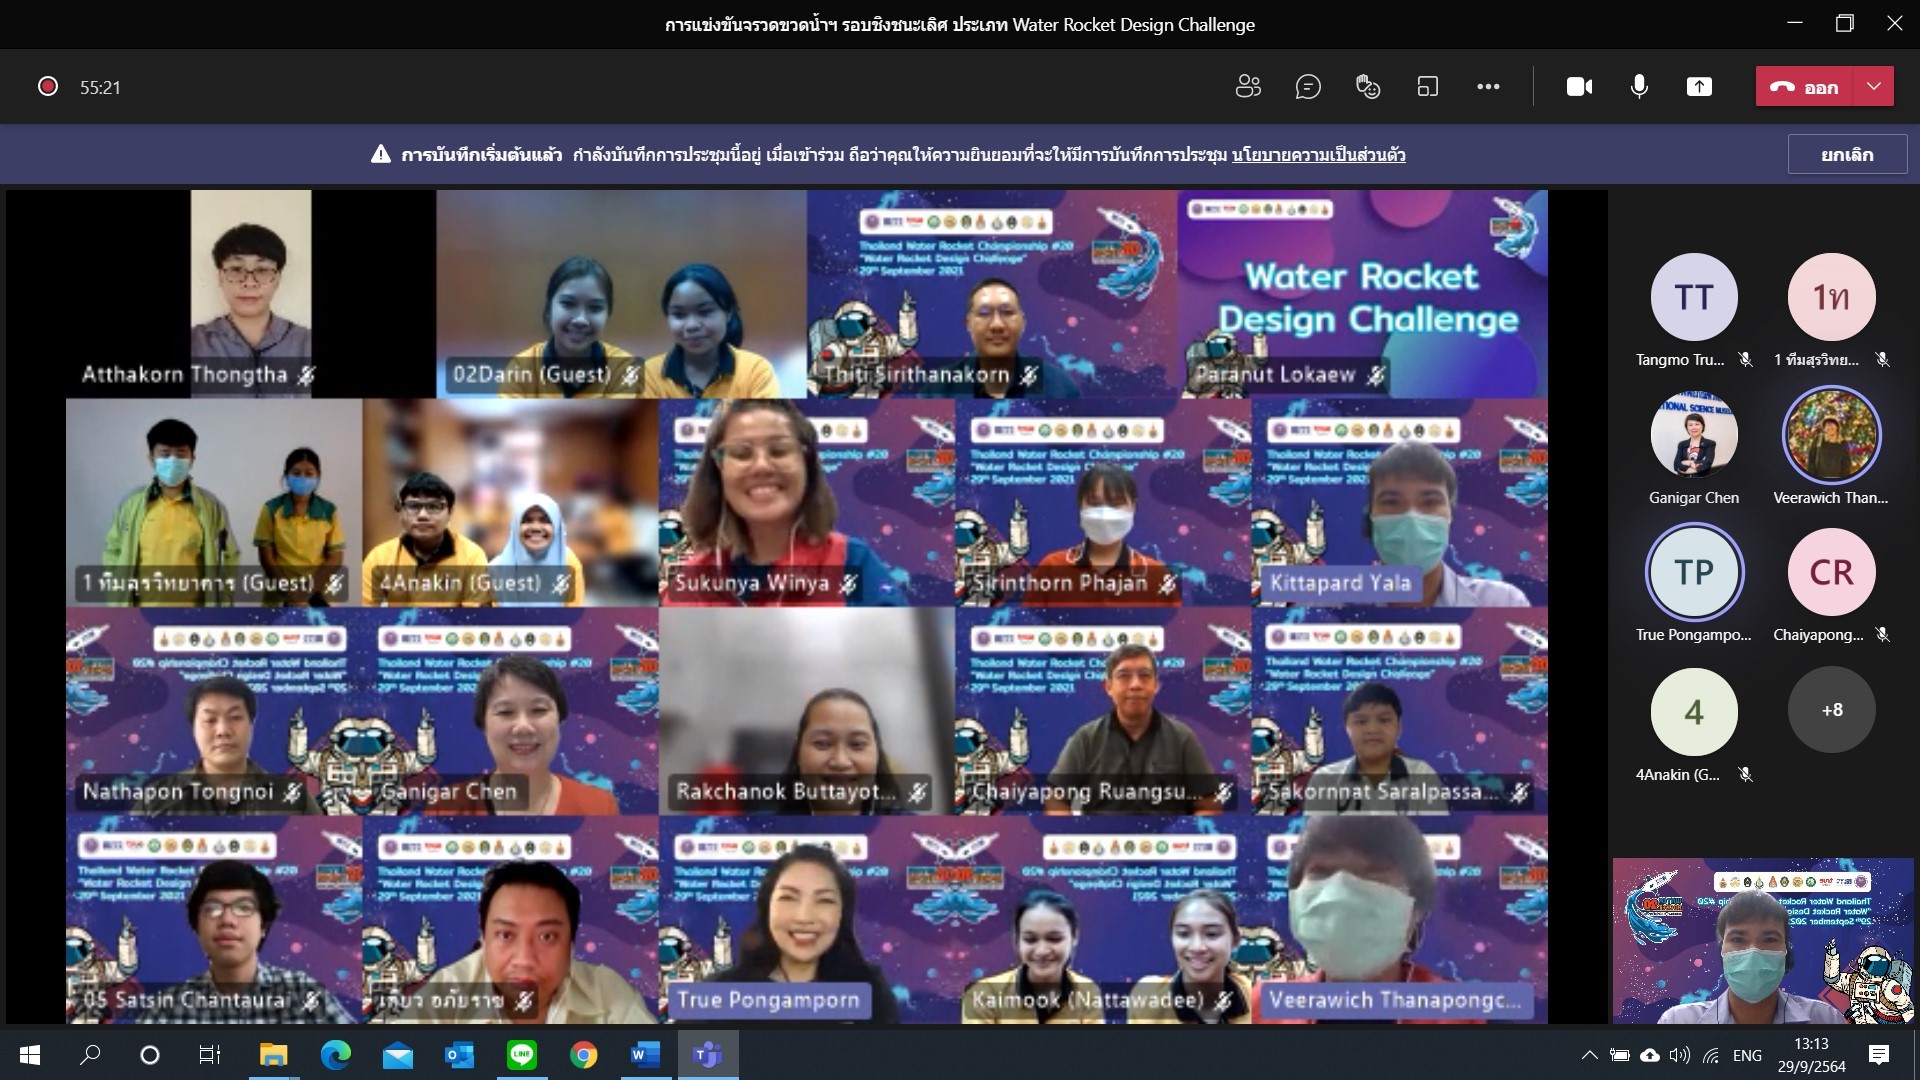This screenshot has height=1080, width=1920.
Task: Toggle the microphone mute
Action: click(x=1639, y=87)
